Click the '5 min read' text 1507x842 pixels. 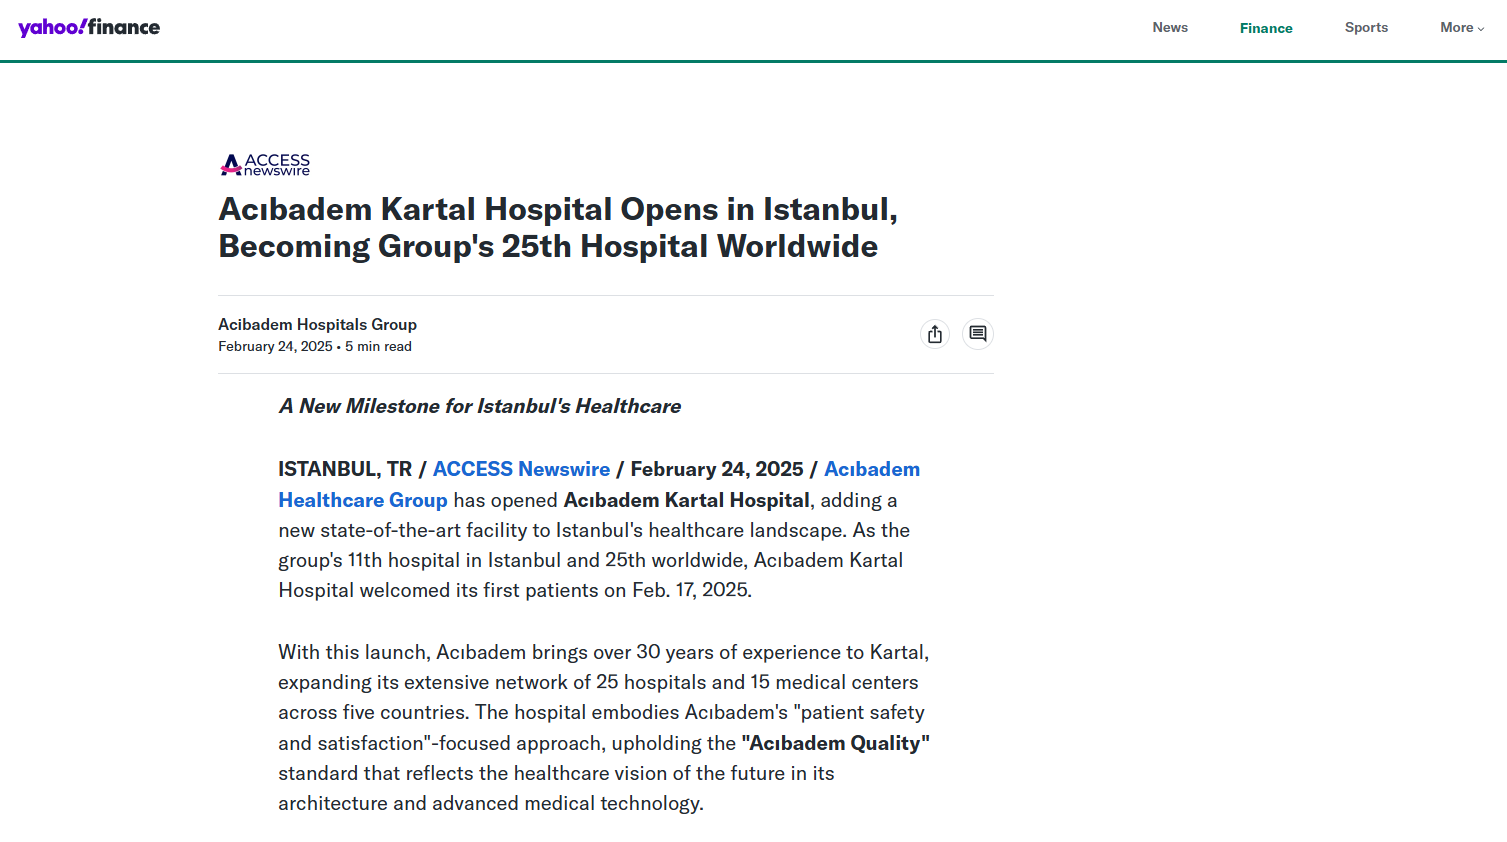[379, 347]
